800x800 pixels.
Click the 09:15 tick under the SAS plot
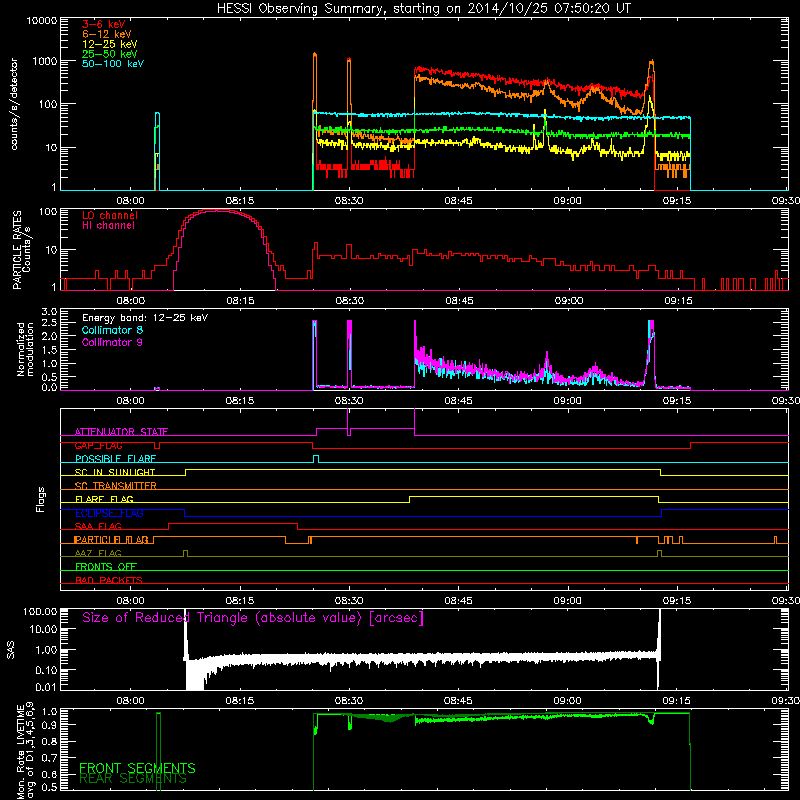coord(677,701)
